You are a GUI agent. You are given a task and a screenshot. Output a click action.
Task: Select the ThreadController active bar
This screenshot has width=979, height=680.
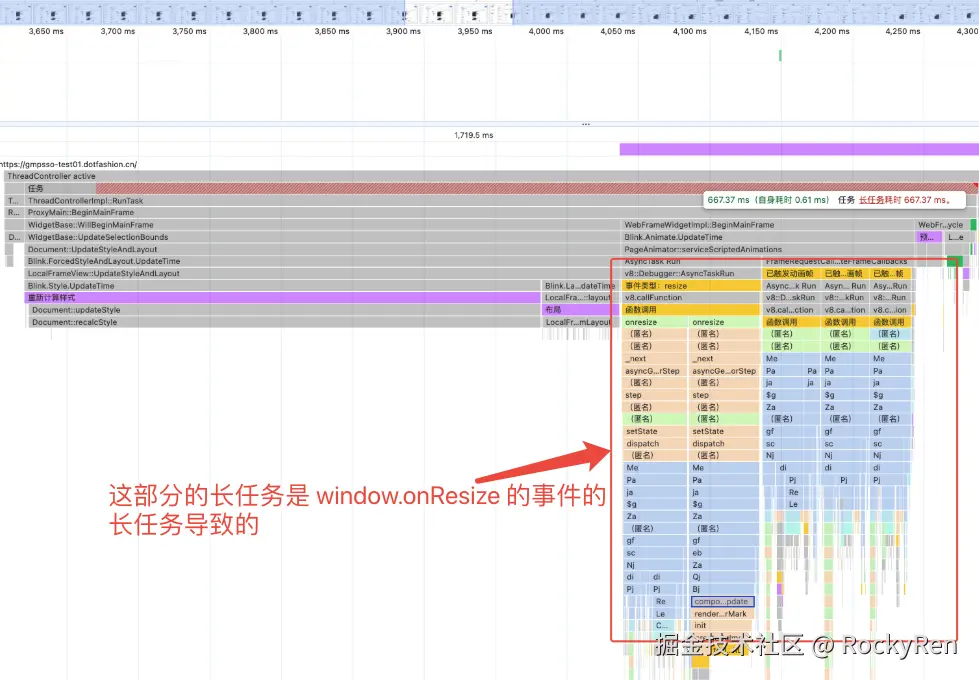coord(491,176)
